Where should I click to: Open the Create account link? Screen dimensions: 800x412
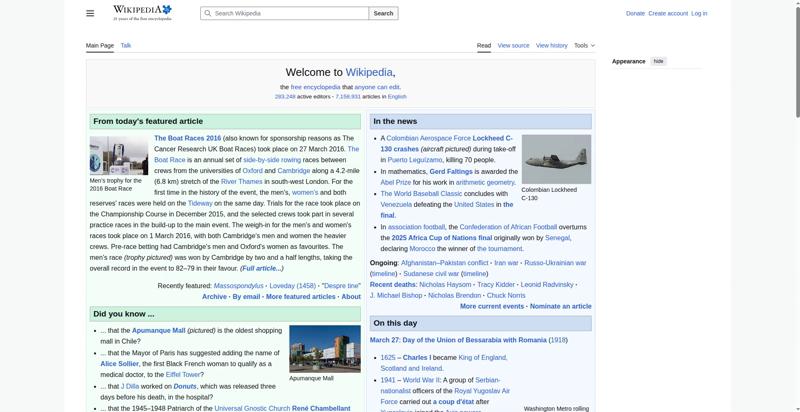668,13
